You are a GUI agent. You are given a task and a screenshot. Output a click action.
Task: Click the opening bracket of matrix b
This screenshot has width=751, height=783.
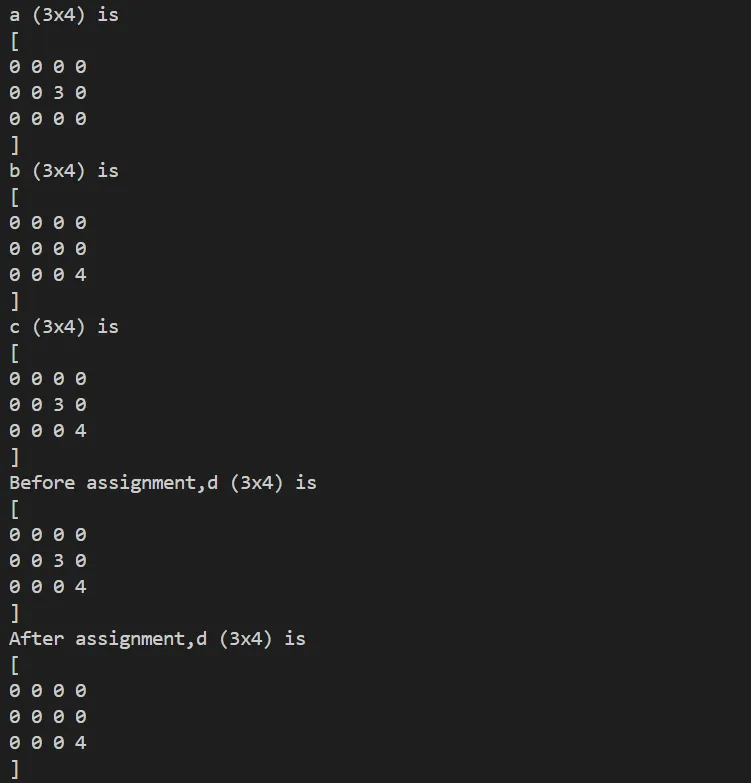click(x=14, y=198)
